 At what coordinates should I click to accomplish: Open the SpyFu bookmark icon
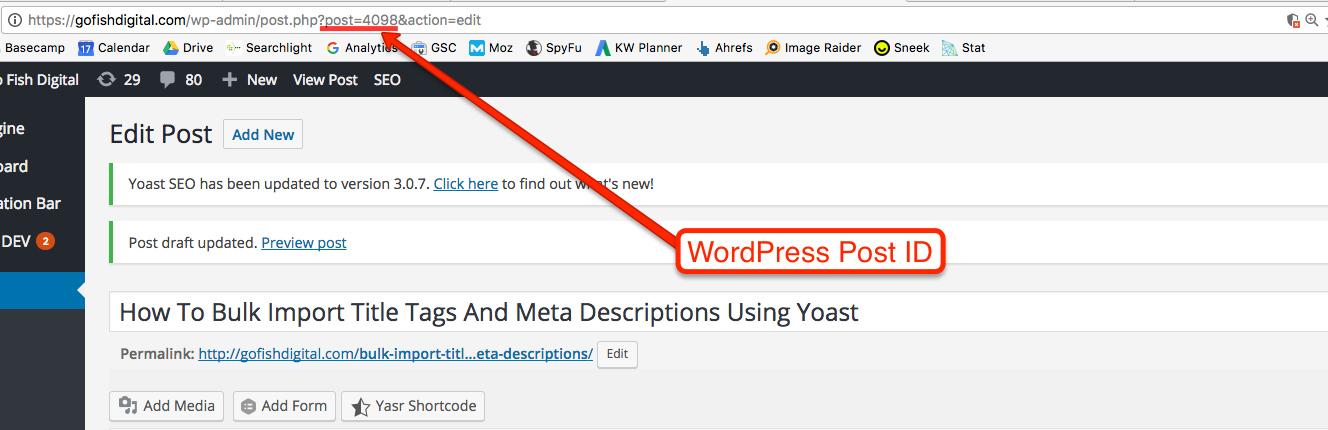pos(534,48)
